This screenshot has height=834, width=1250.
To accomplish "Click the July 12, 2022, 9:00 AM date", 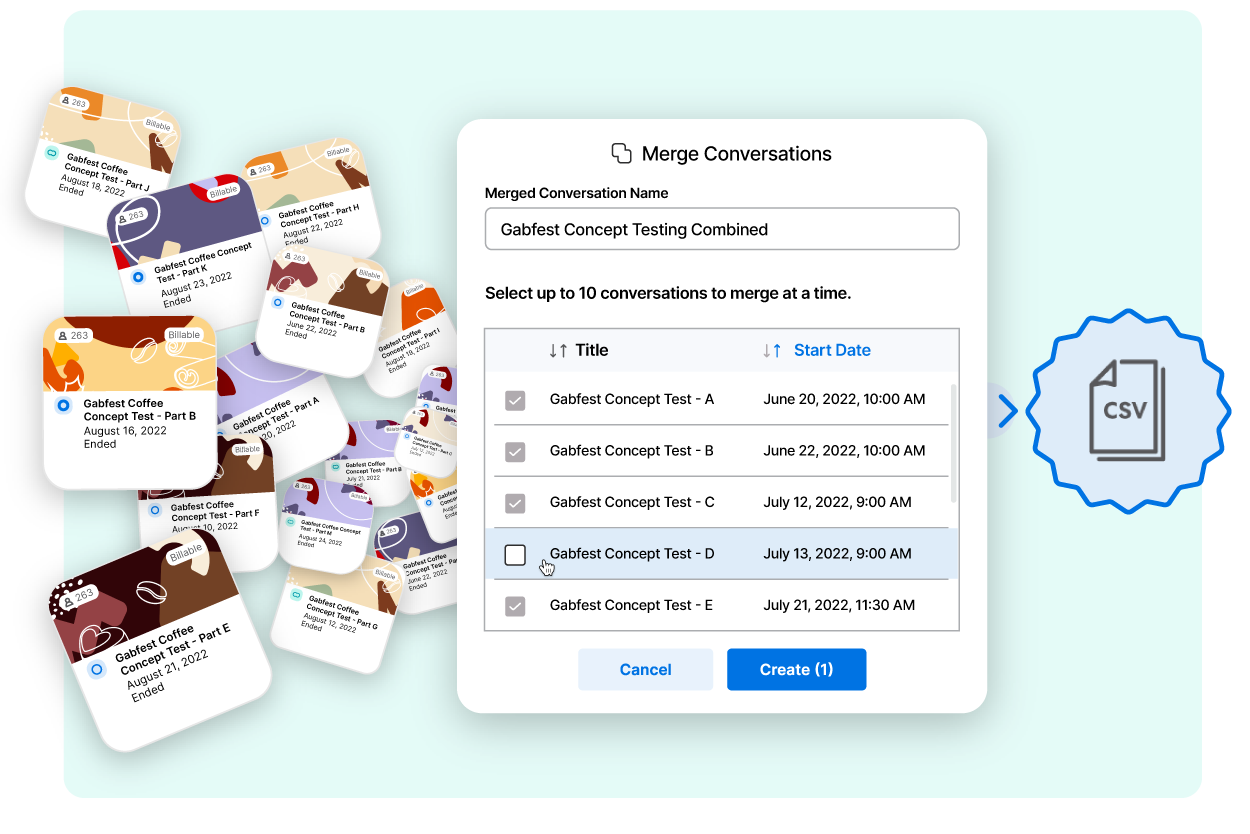I will (837, 502).
